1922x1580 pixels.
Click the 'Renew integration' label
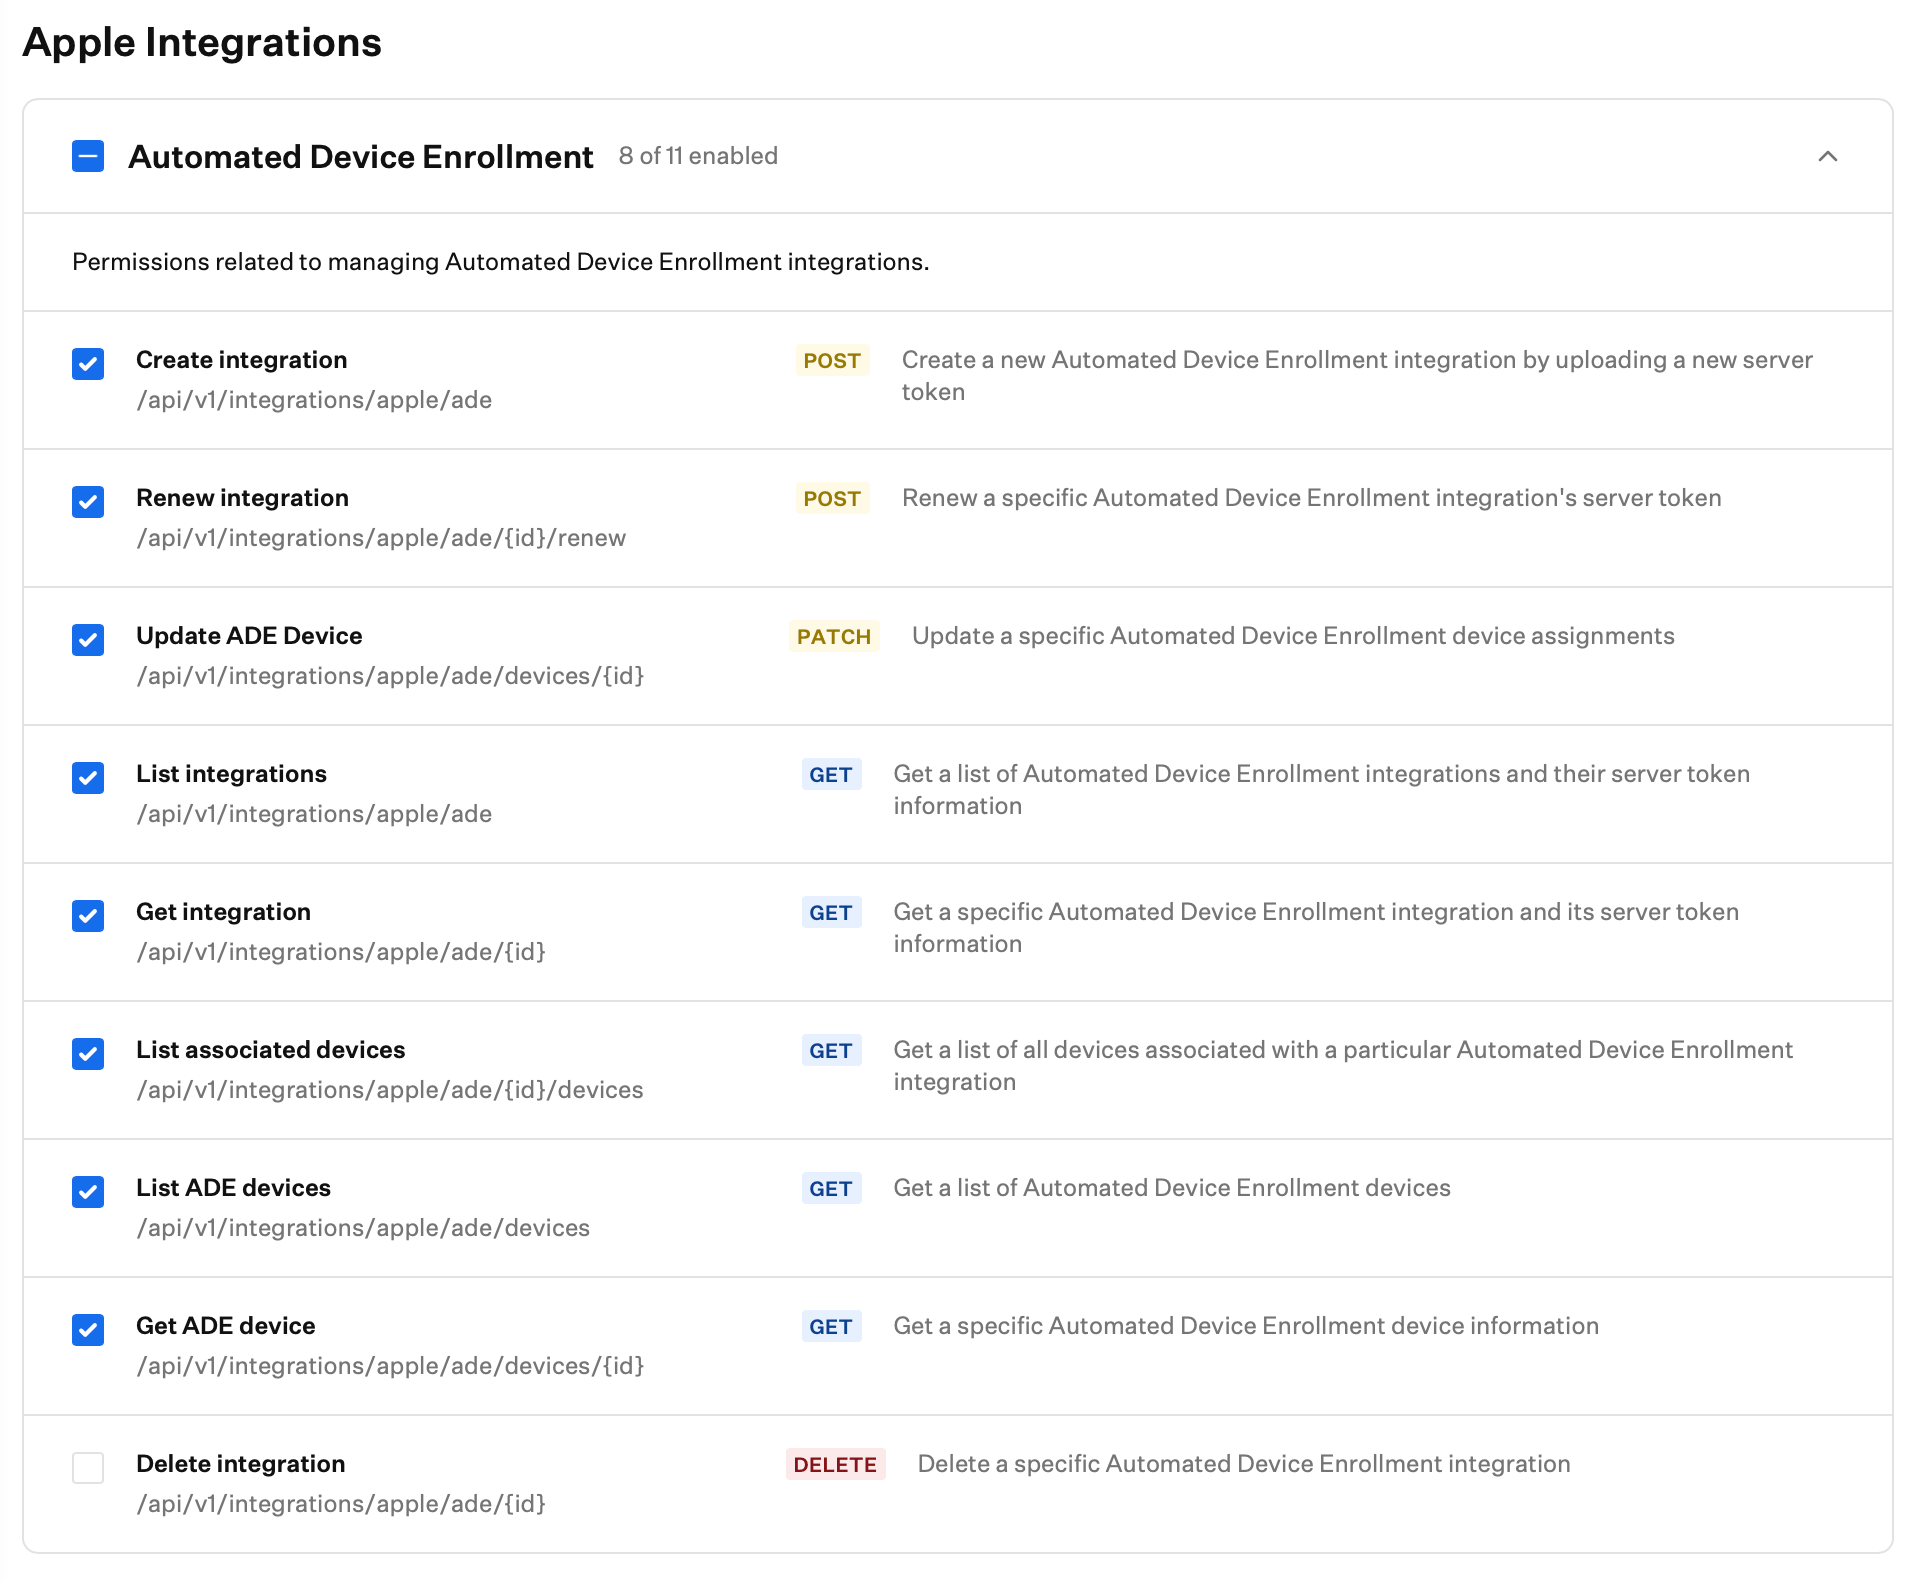click(243, 498)
